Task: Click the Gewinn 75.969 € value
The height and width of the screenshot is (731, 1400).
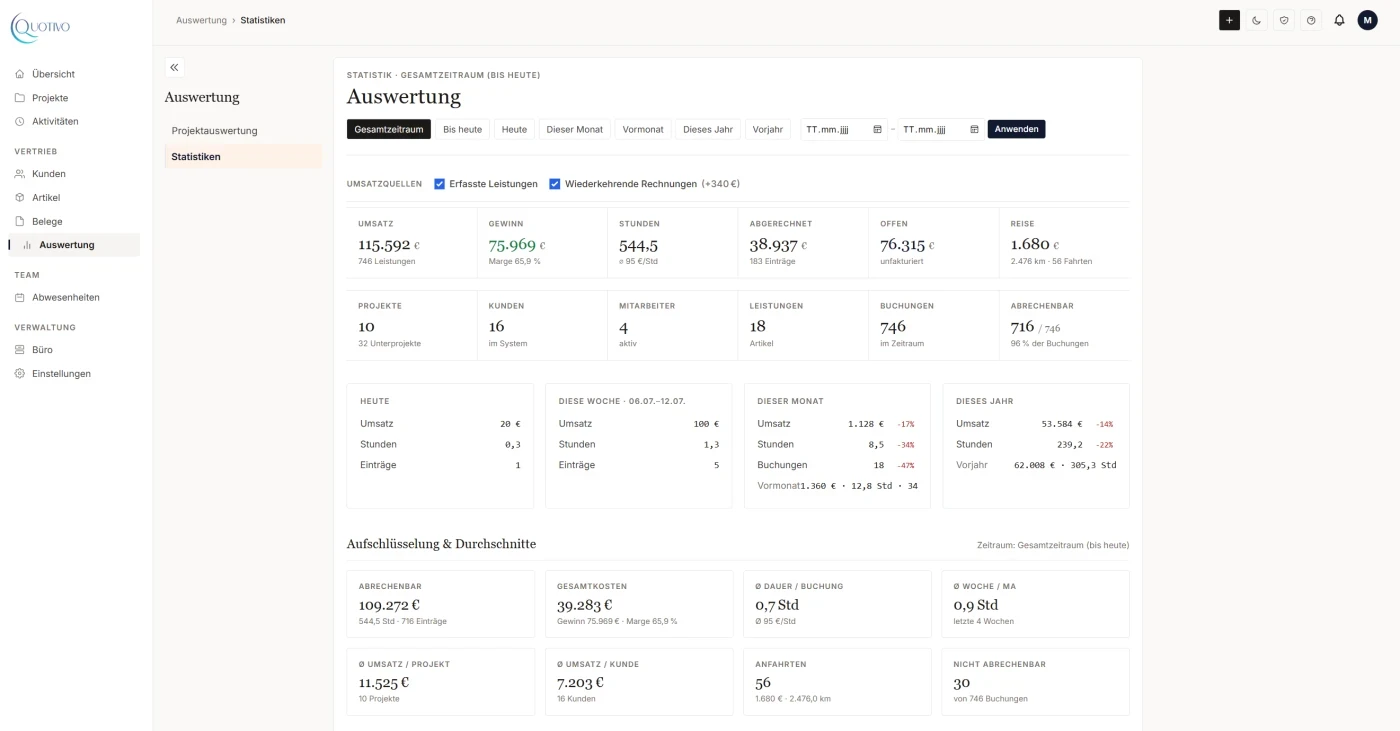Action: pos(517,245)
